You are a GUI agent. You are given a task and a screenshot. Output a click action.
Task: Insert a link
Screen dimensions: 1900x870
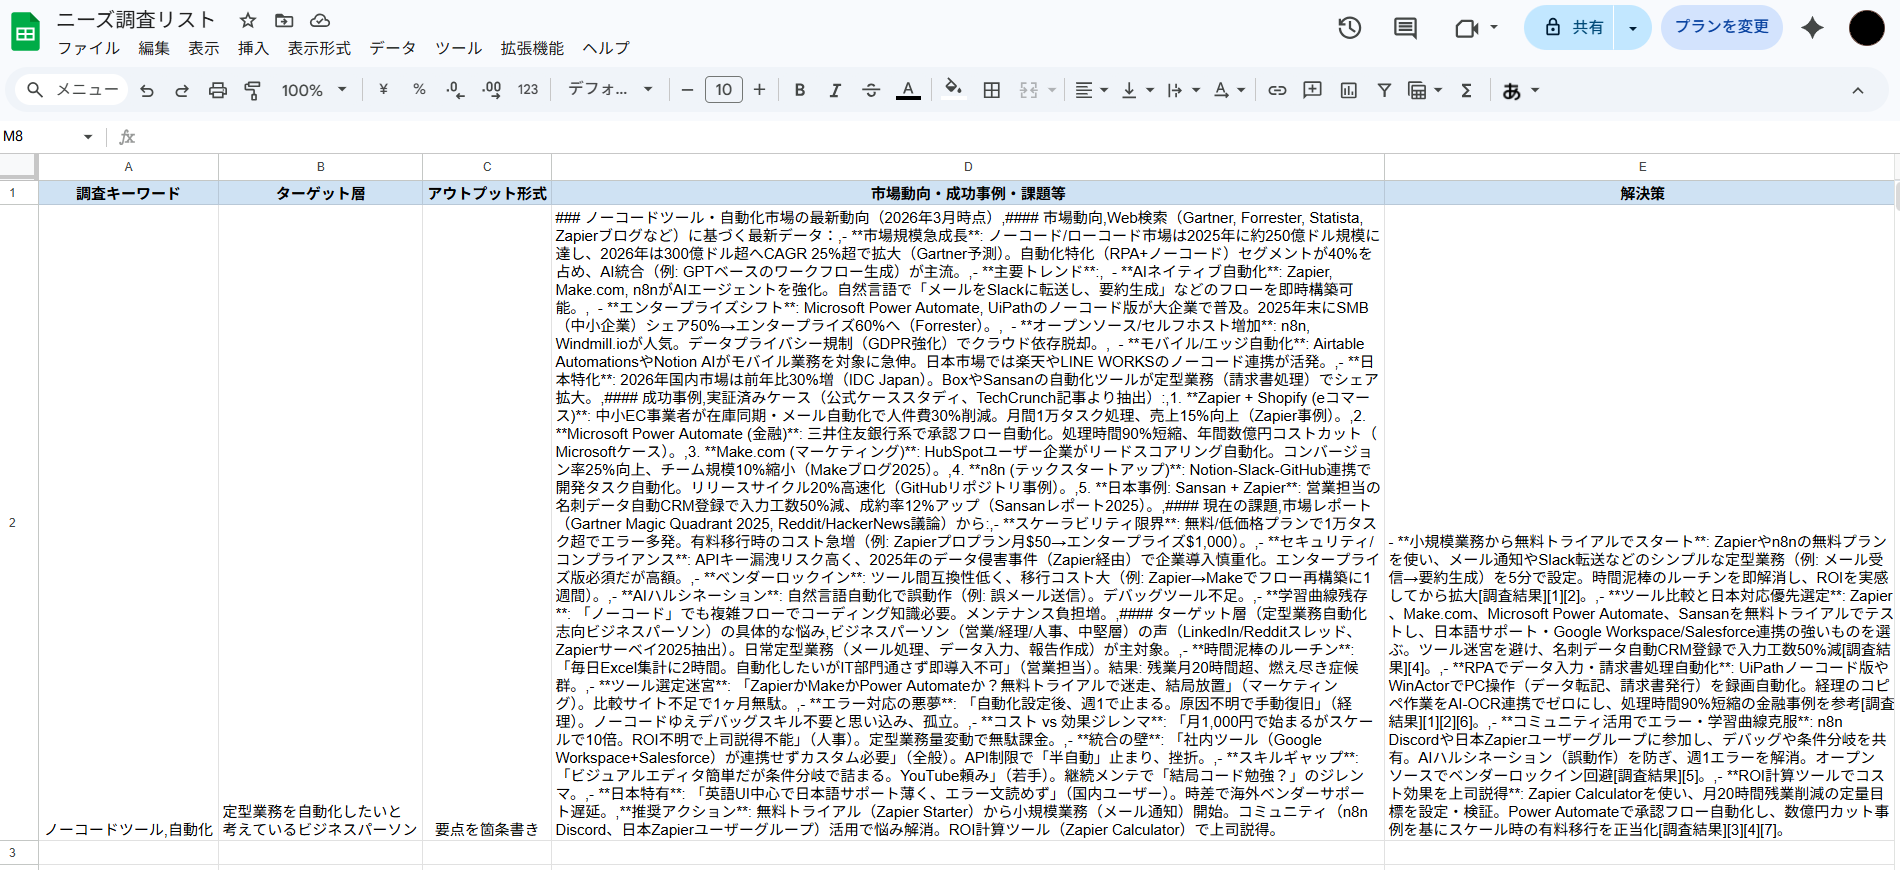tap(1277, 90)
